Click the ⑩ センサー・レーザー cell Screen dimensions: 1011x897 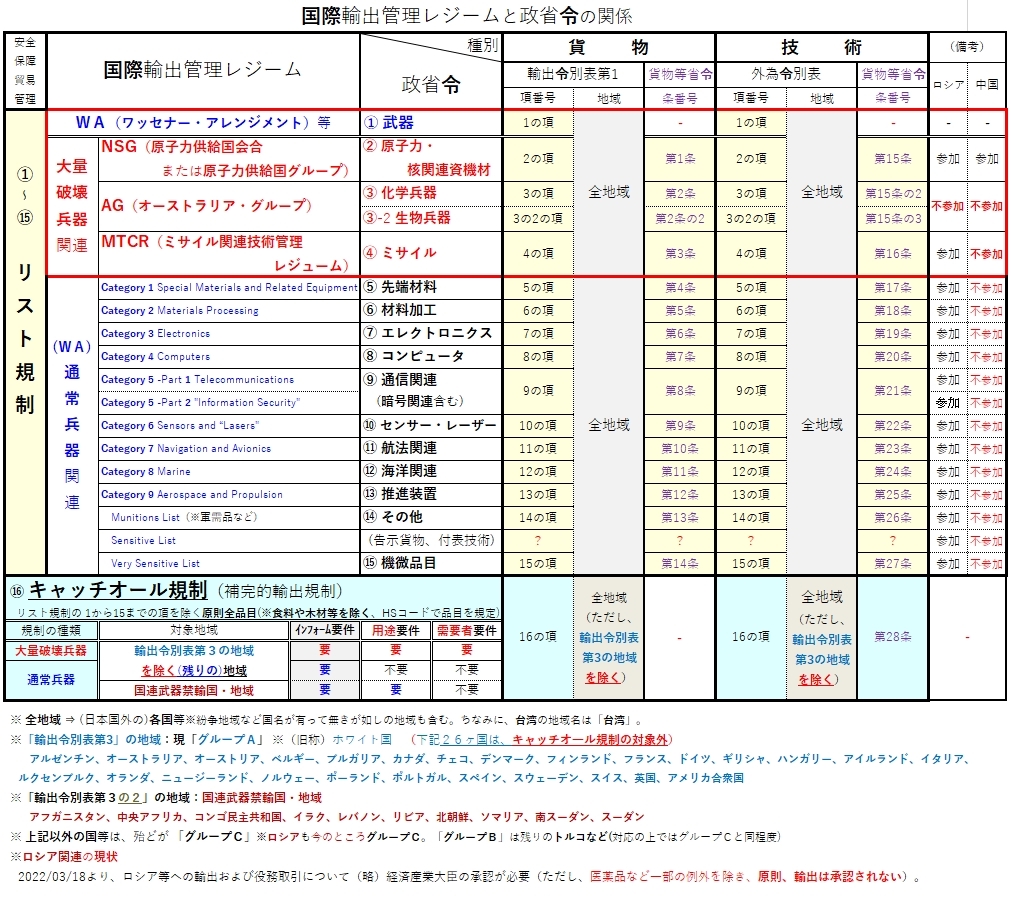coord(431,426)
